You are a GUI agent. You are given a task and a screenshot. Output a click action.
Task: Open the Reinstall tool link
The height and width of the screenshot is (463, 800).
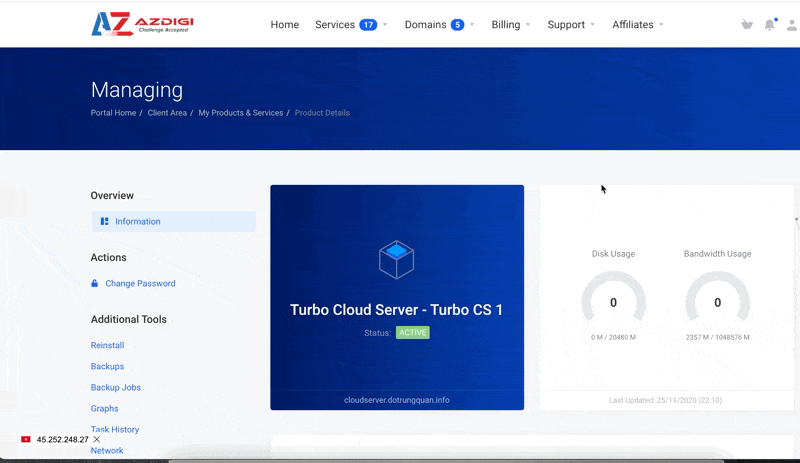107,346
